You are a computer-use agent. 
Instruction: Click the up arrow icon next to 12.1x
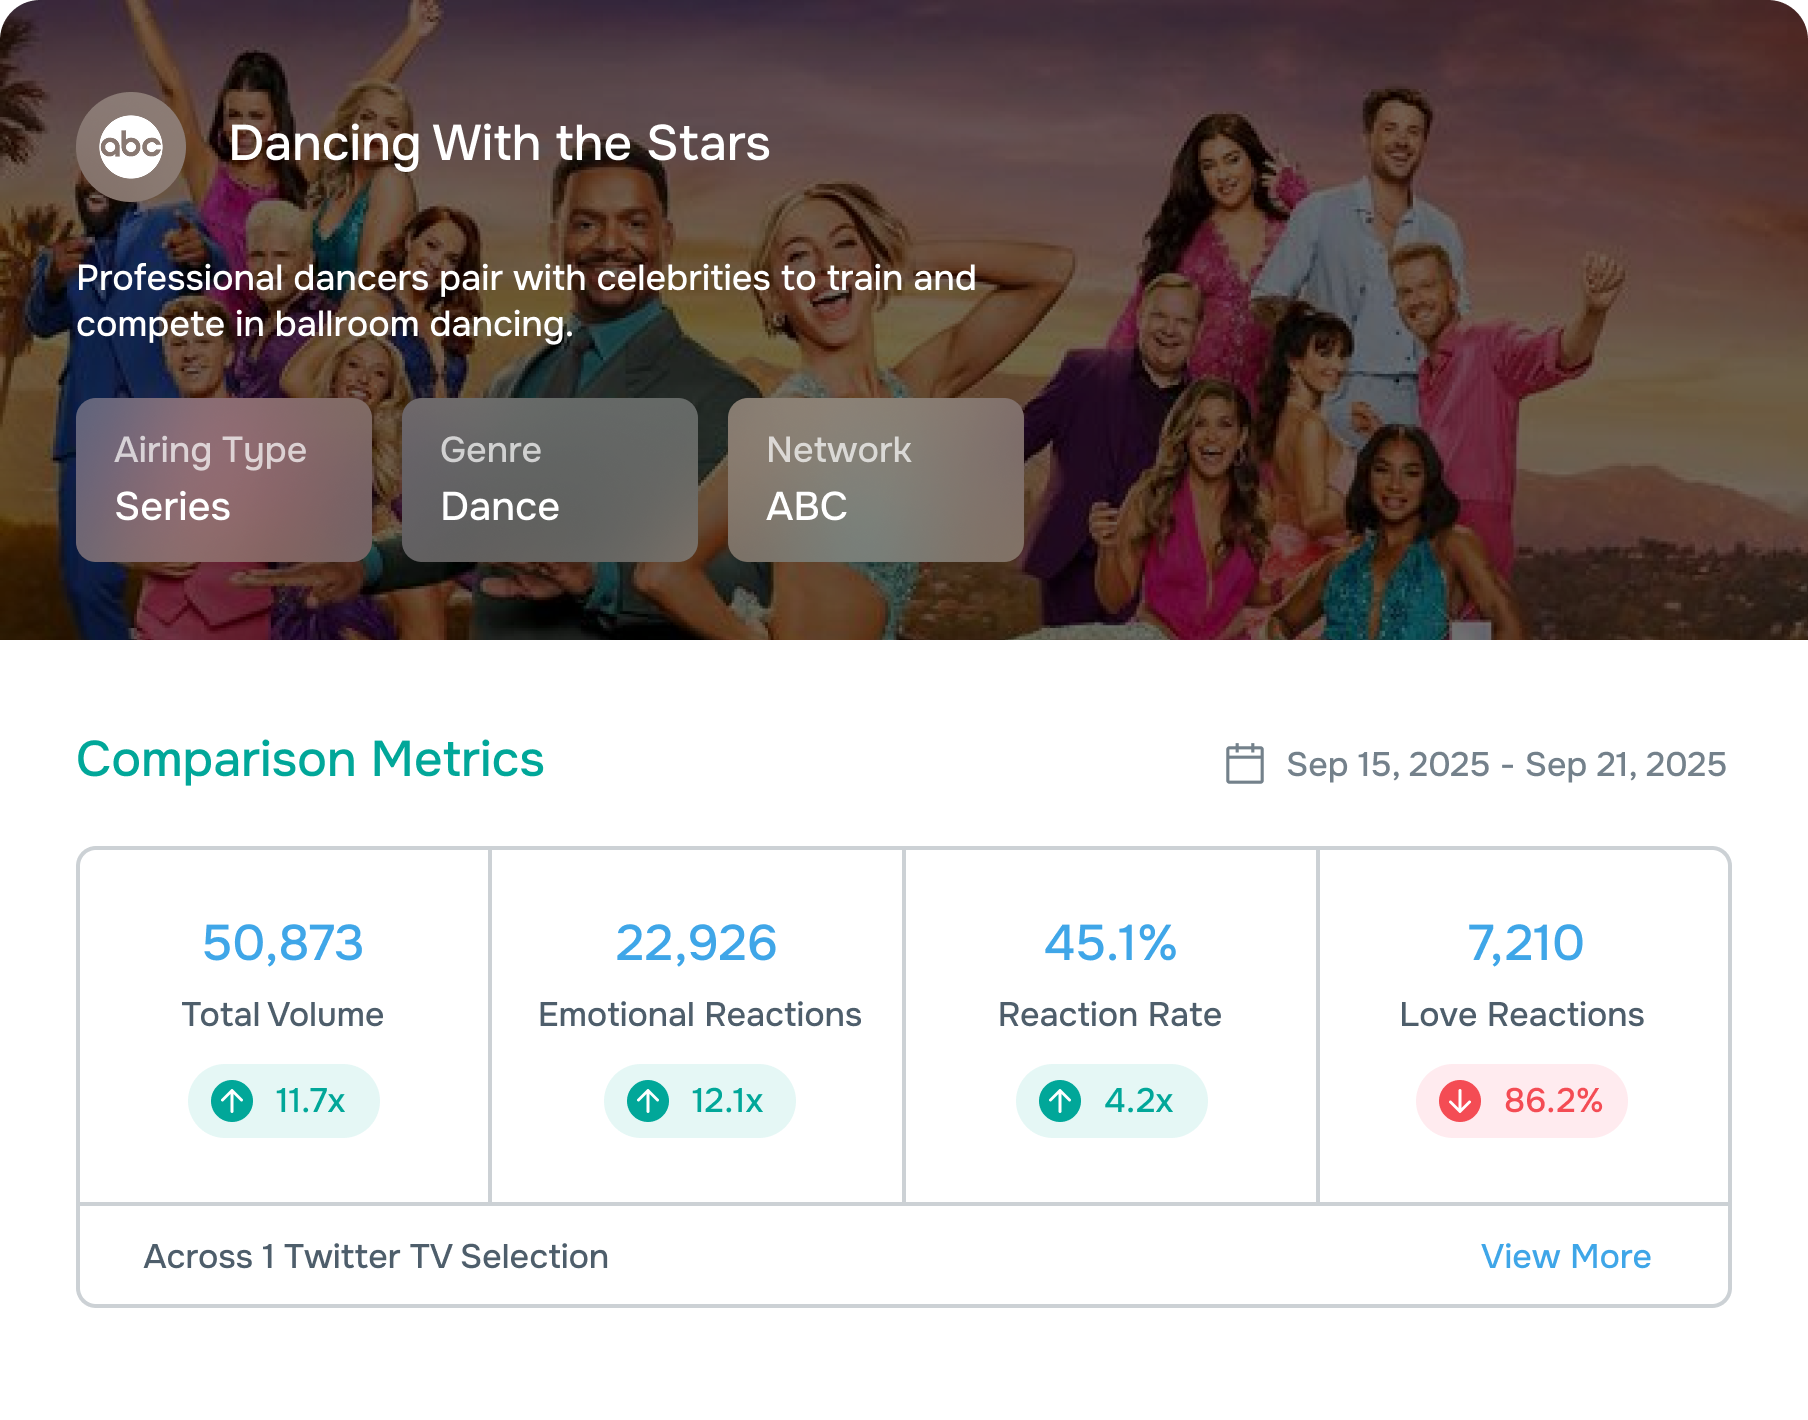(648, 1101)
